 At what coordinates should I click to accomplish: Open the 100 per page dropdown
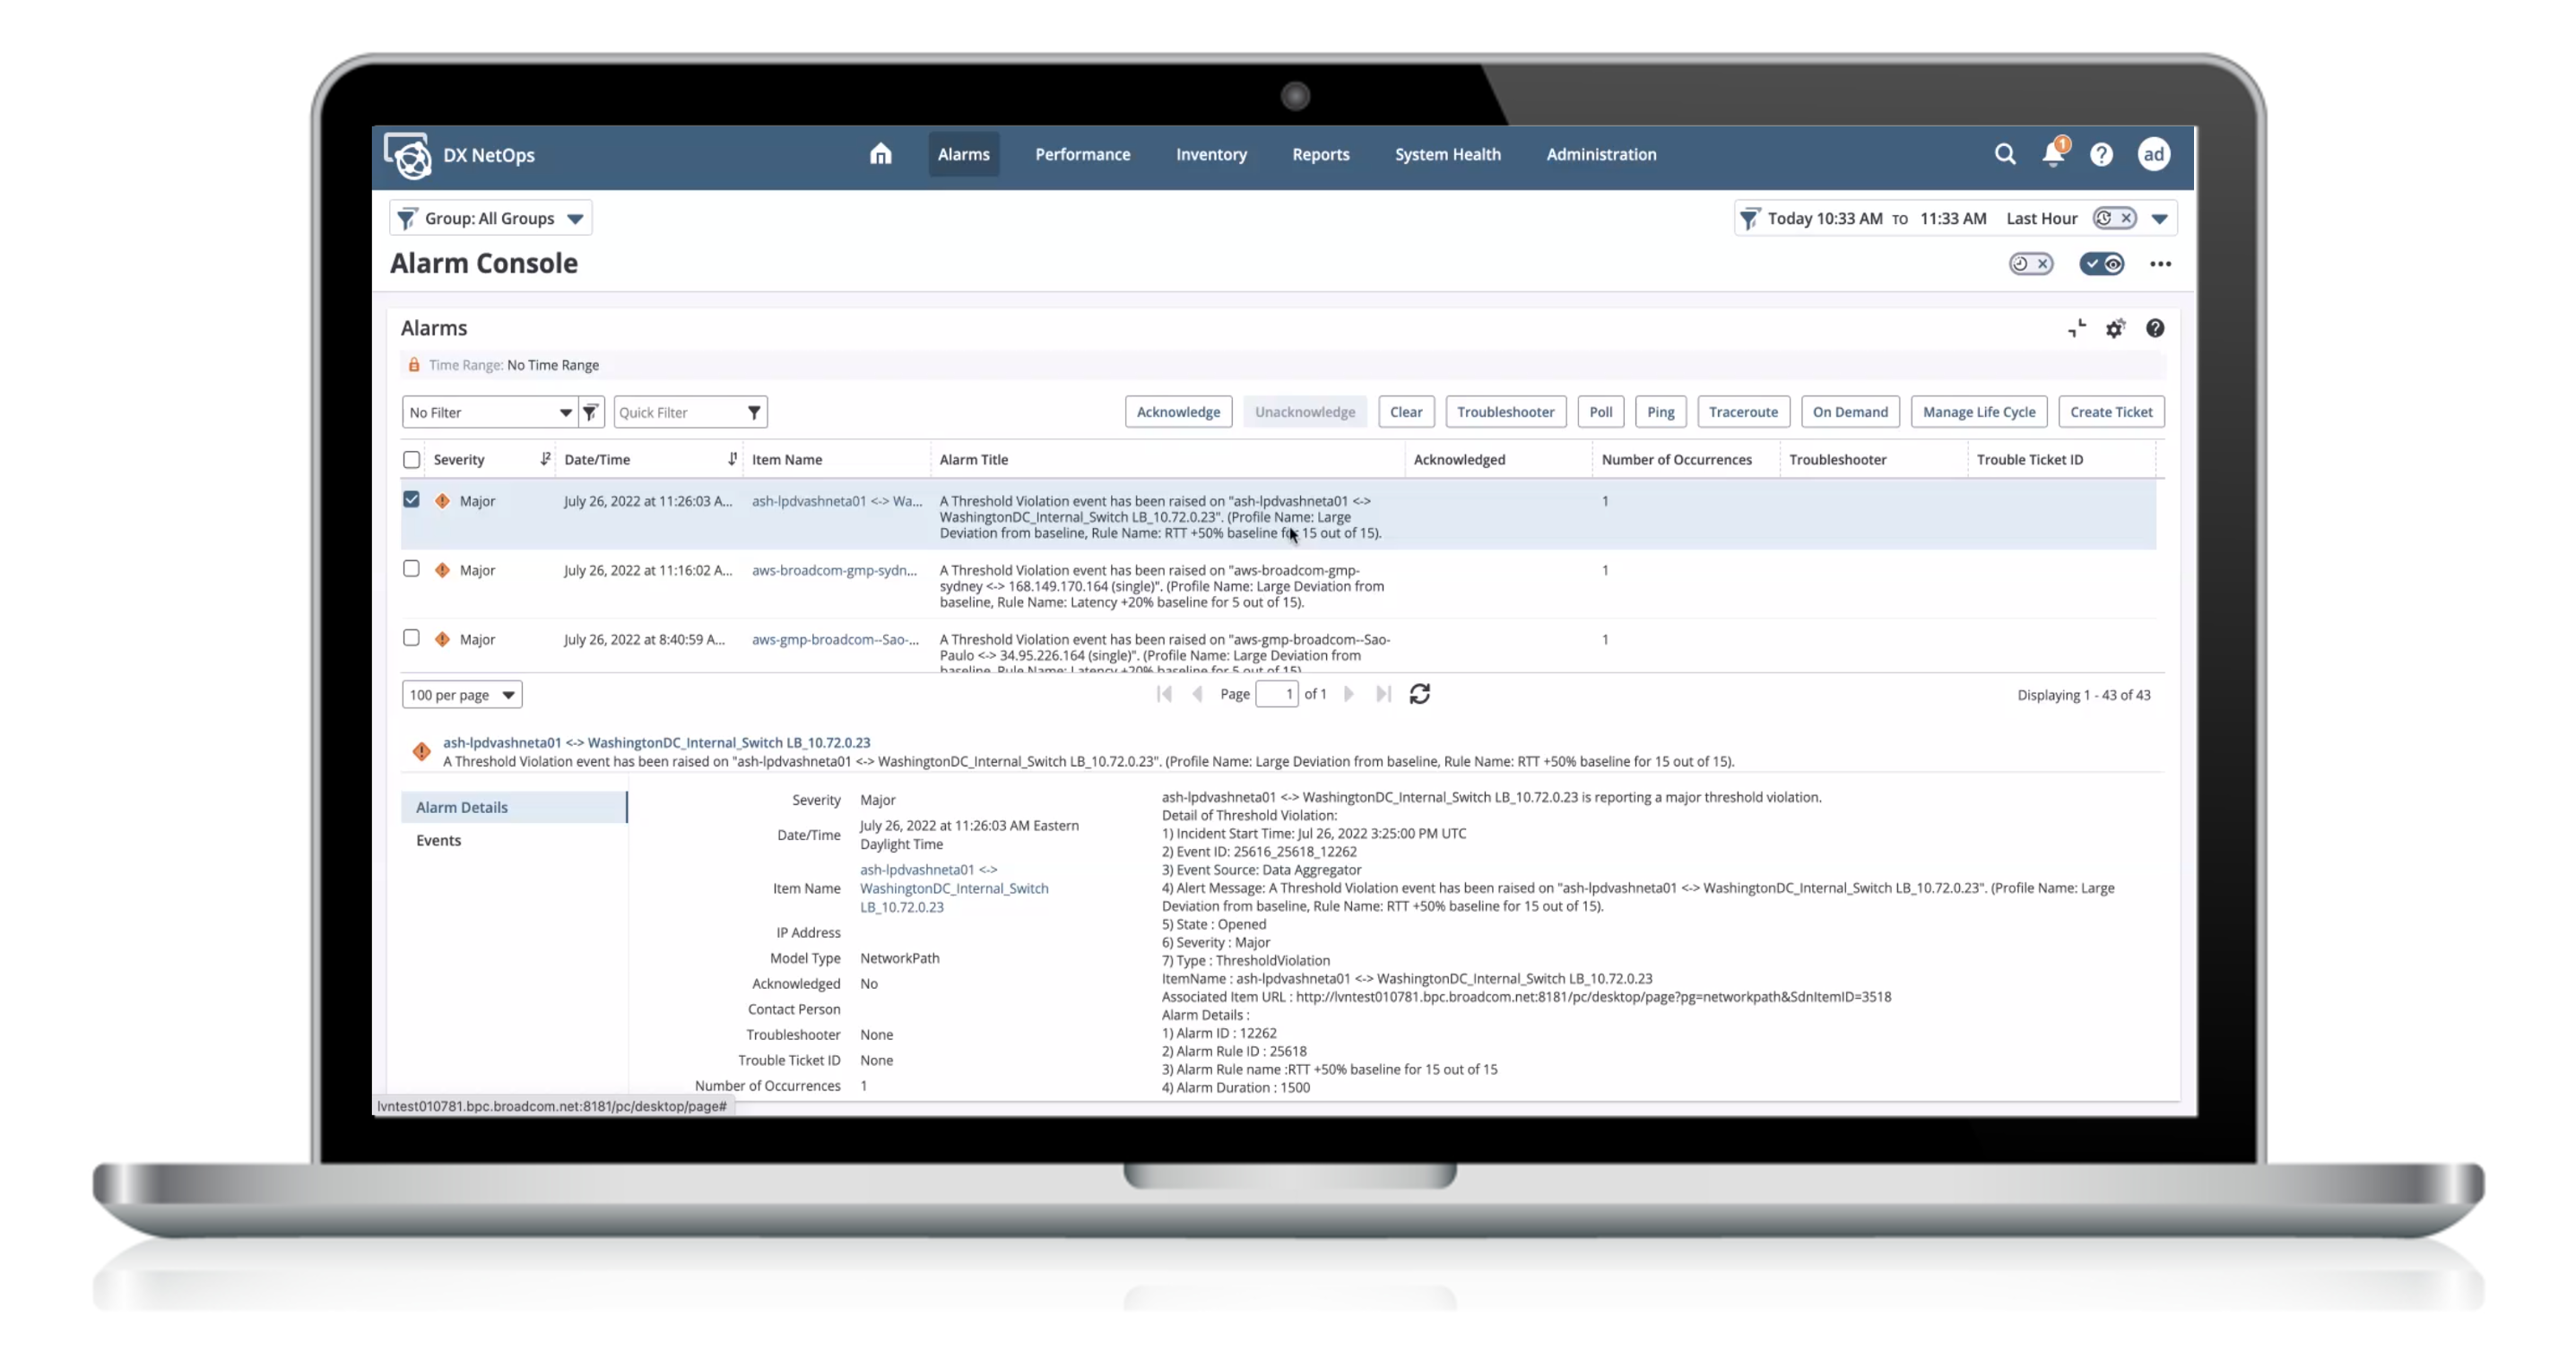coord(462,695)
